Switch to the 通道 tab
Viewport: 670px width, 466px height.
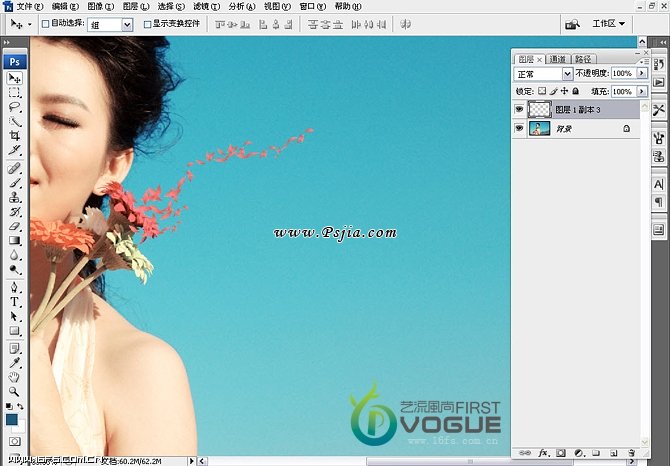pos(558,59)
